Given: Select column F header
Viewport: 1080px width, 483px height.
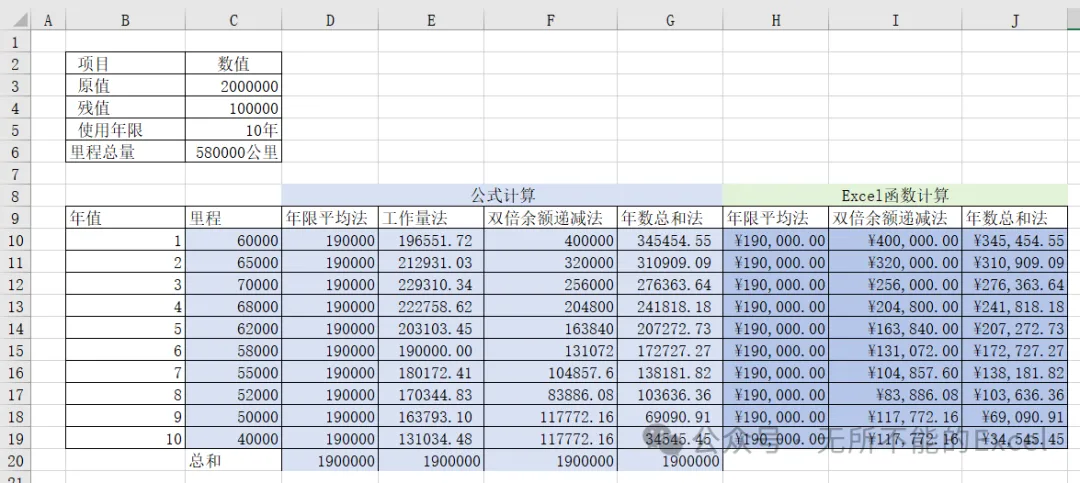Looking at the screenshot, I should pyautogui.click(x=550, y=21).
